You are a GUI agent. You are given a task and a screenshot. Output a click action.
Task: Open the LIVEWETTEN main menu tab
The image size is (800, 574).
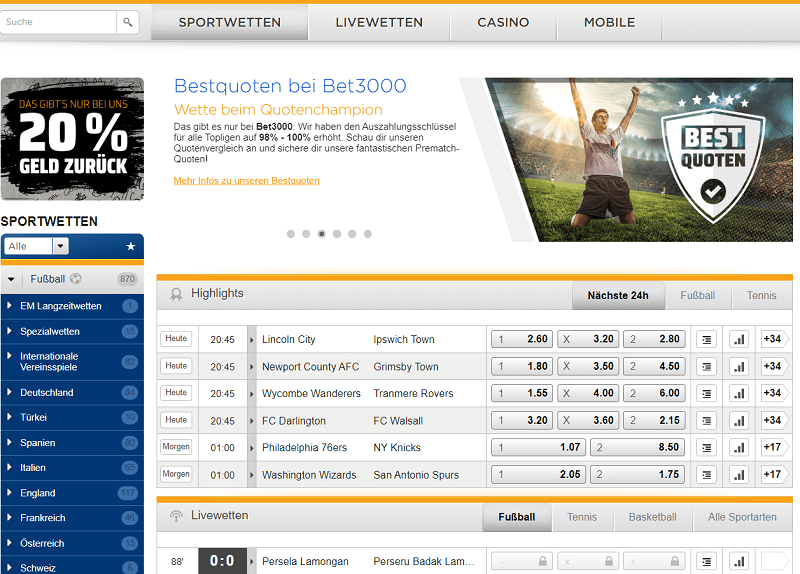point(379,22)
